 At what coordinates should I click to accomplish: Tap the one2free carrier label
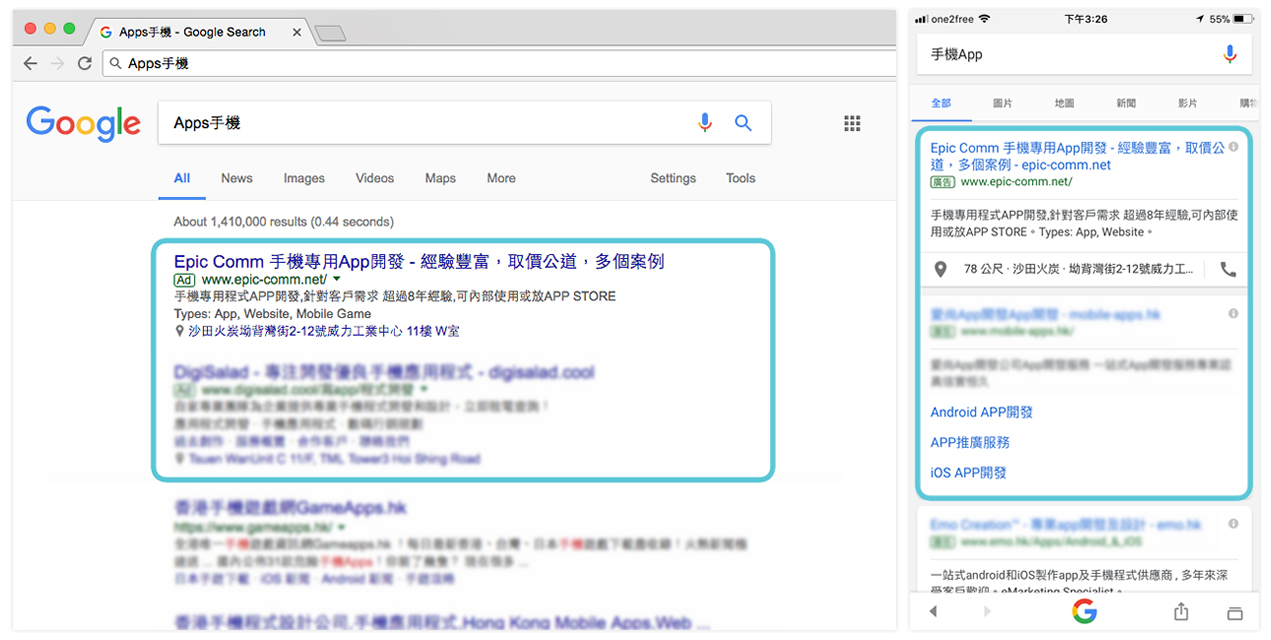pos(950,19)
